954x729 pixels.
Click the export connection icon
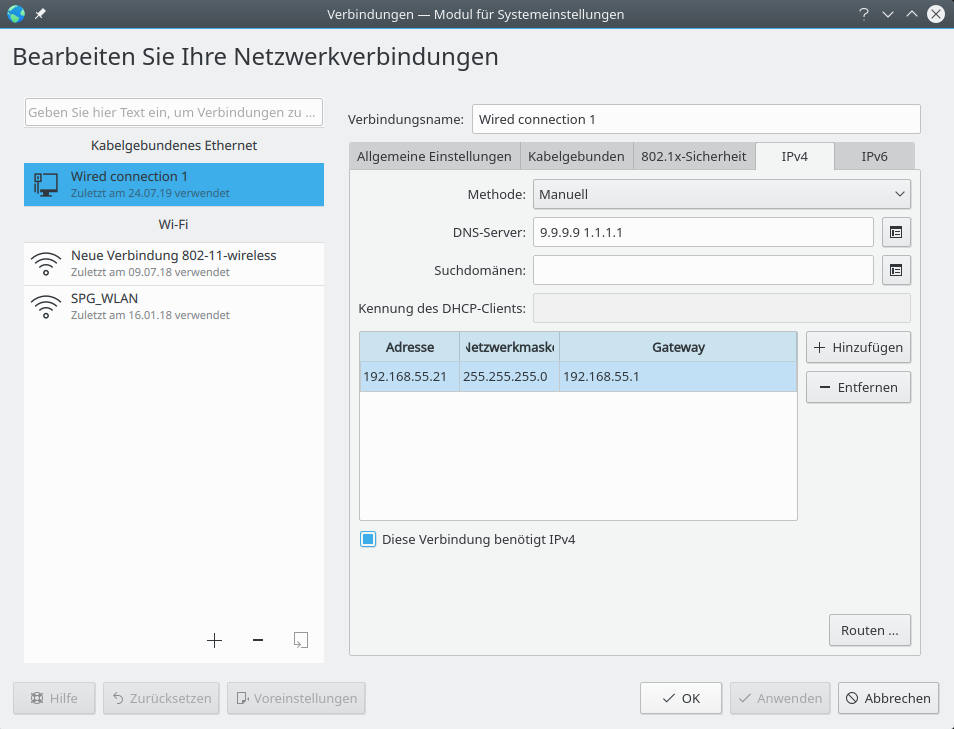coord(300,640)
